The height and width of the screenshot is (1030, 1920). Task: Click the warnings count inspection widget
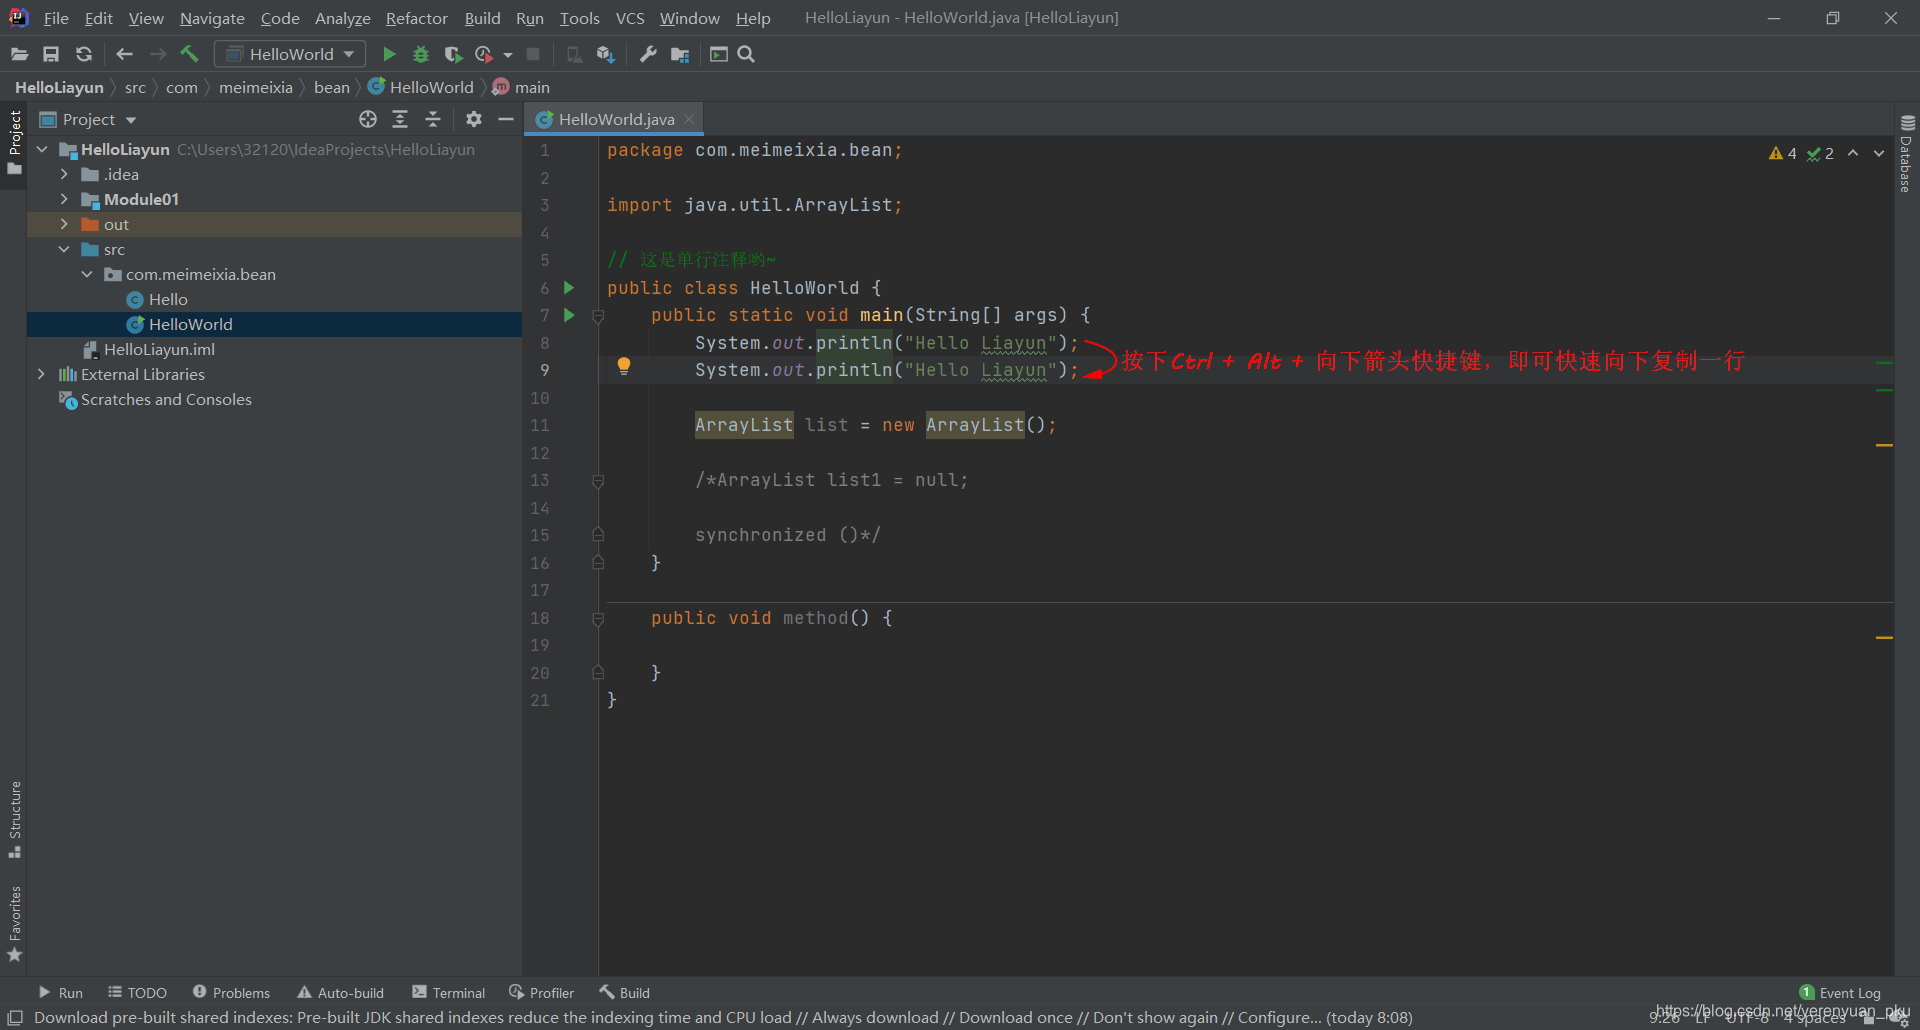pyautogui.click(x=1783, y=153)
